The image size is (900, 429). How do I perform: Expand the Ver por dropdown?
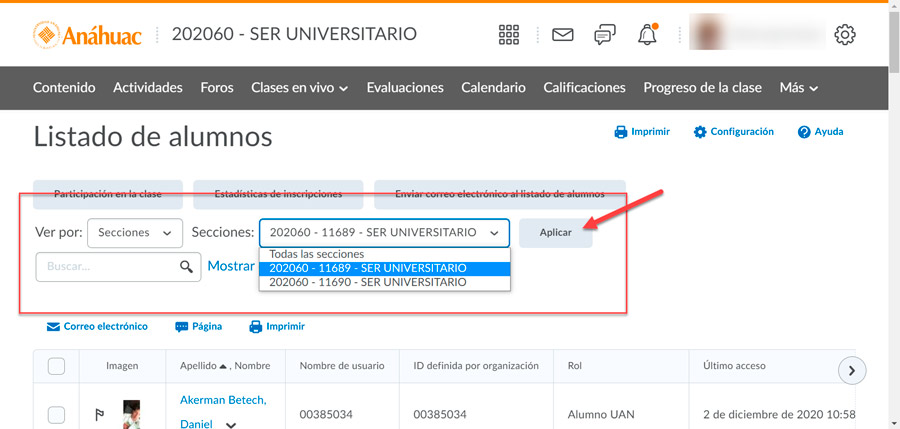[x=135, y=232]
